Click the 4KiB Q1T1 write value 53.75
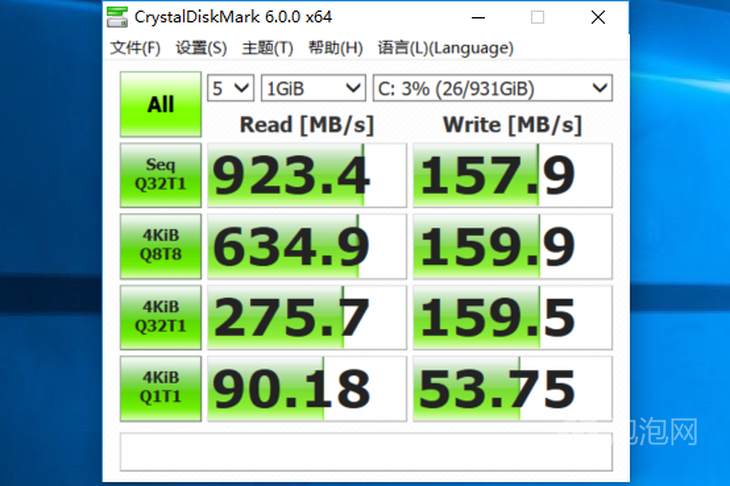 coord(513,389)
